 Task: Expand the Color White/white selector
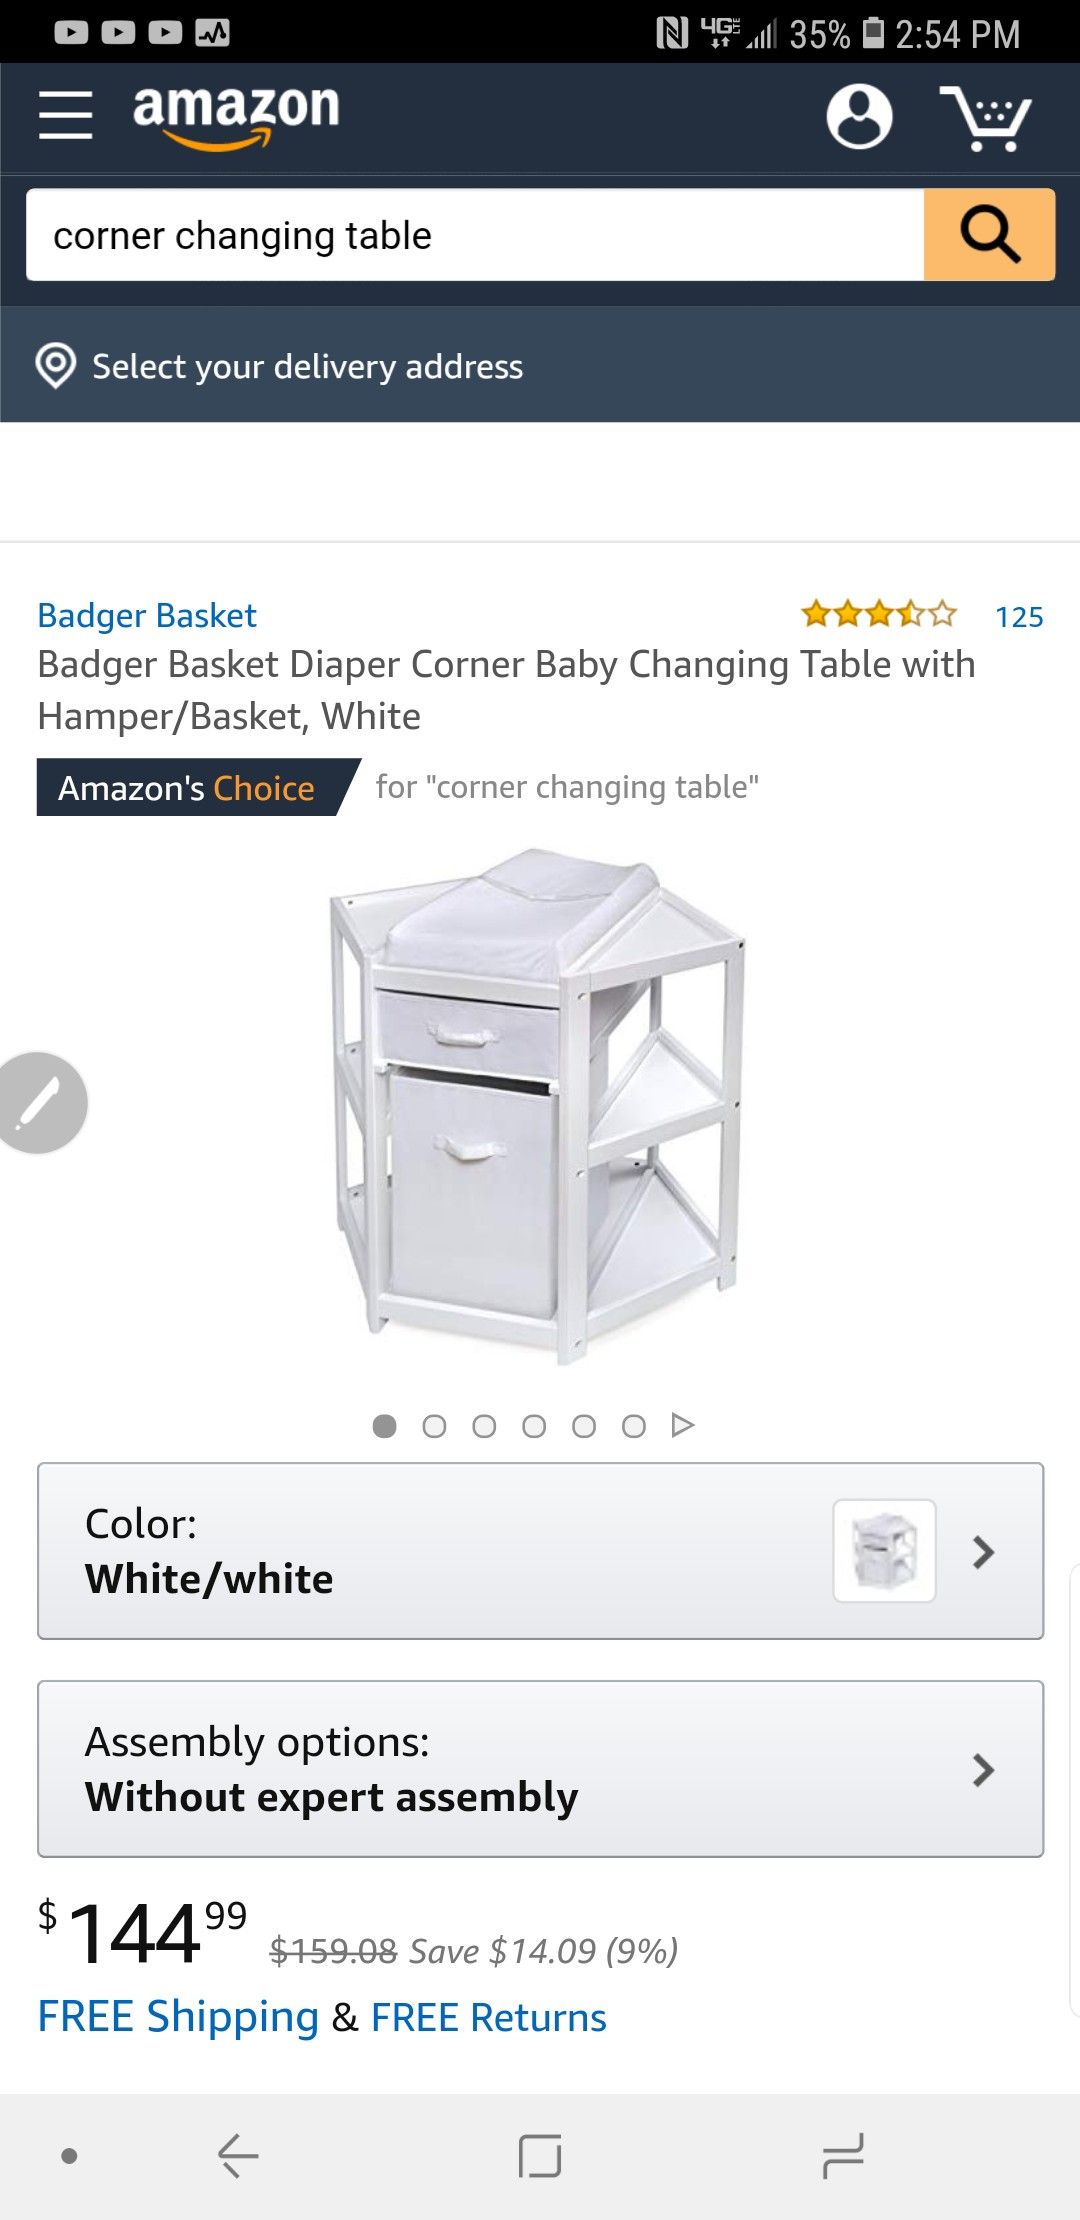(540, 1551)
